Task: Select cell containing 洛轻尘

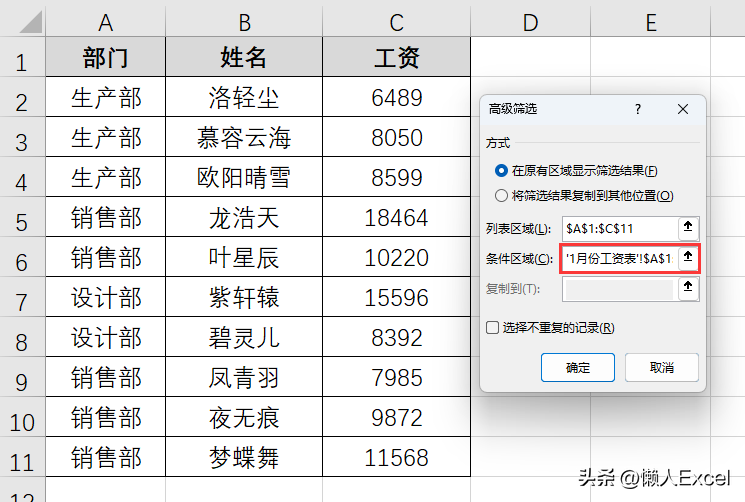Action: tap(244, 97)
